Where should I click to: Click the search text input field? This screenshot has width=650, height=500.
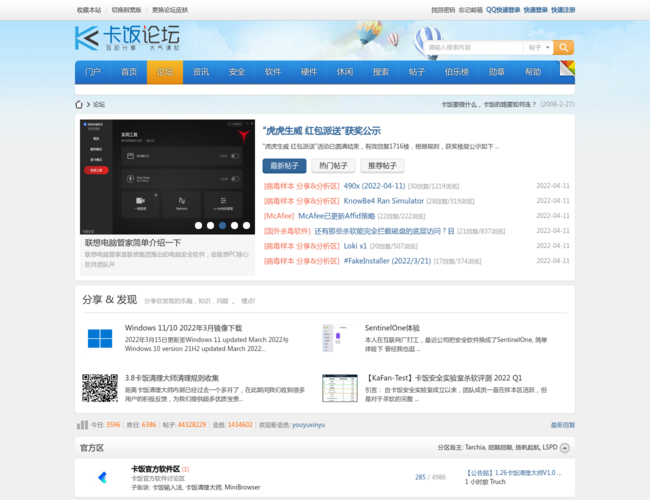pos(473,47)
